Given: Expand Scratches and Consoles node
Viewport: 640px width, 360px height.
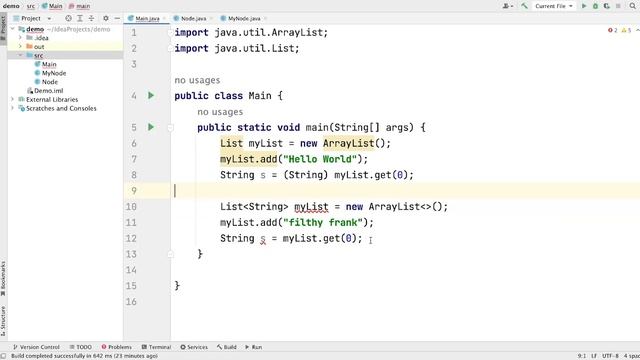Looking at the screenshot, I should click(13, 108).
